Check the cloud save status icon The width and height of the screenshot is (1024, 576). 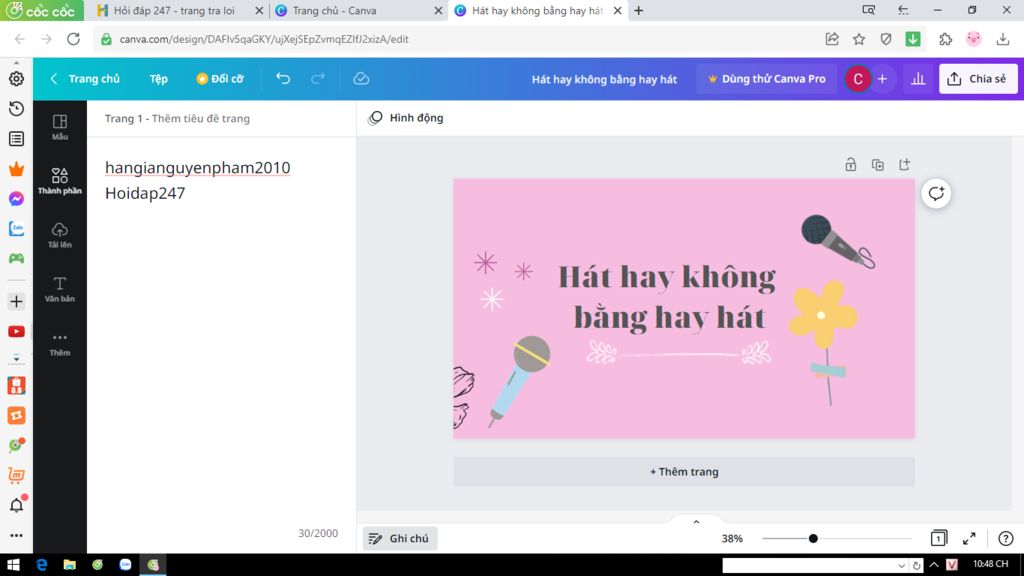(361, 78)
